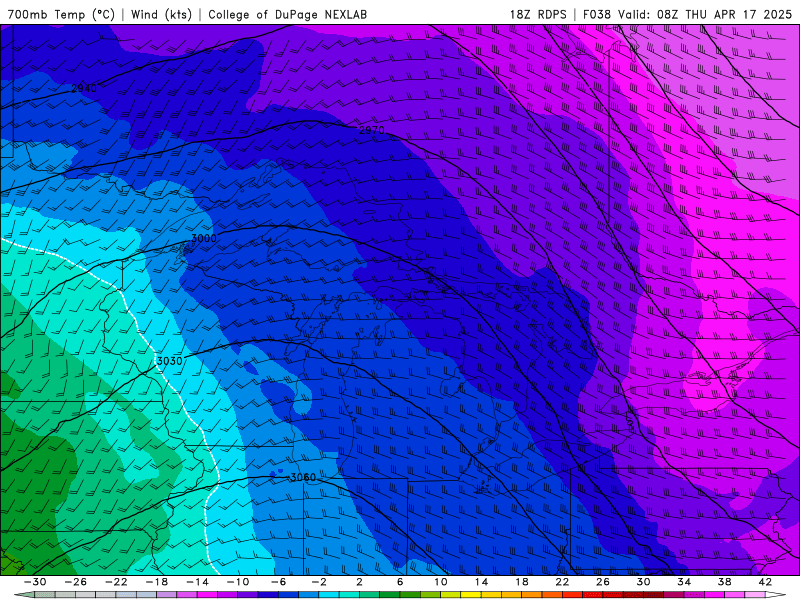Click the "F038" forecast hour text
Screen dimensions: 800x600
tap(596, 14)
